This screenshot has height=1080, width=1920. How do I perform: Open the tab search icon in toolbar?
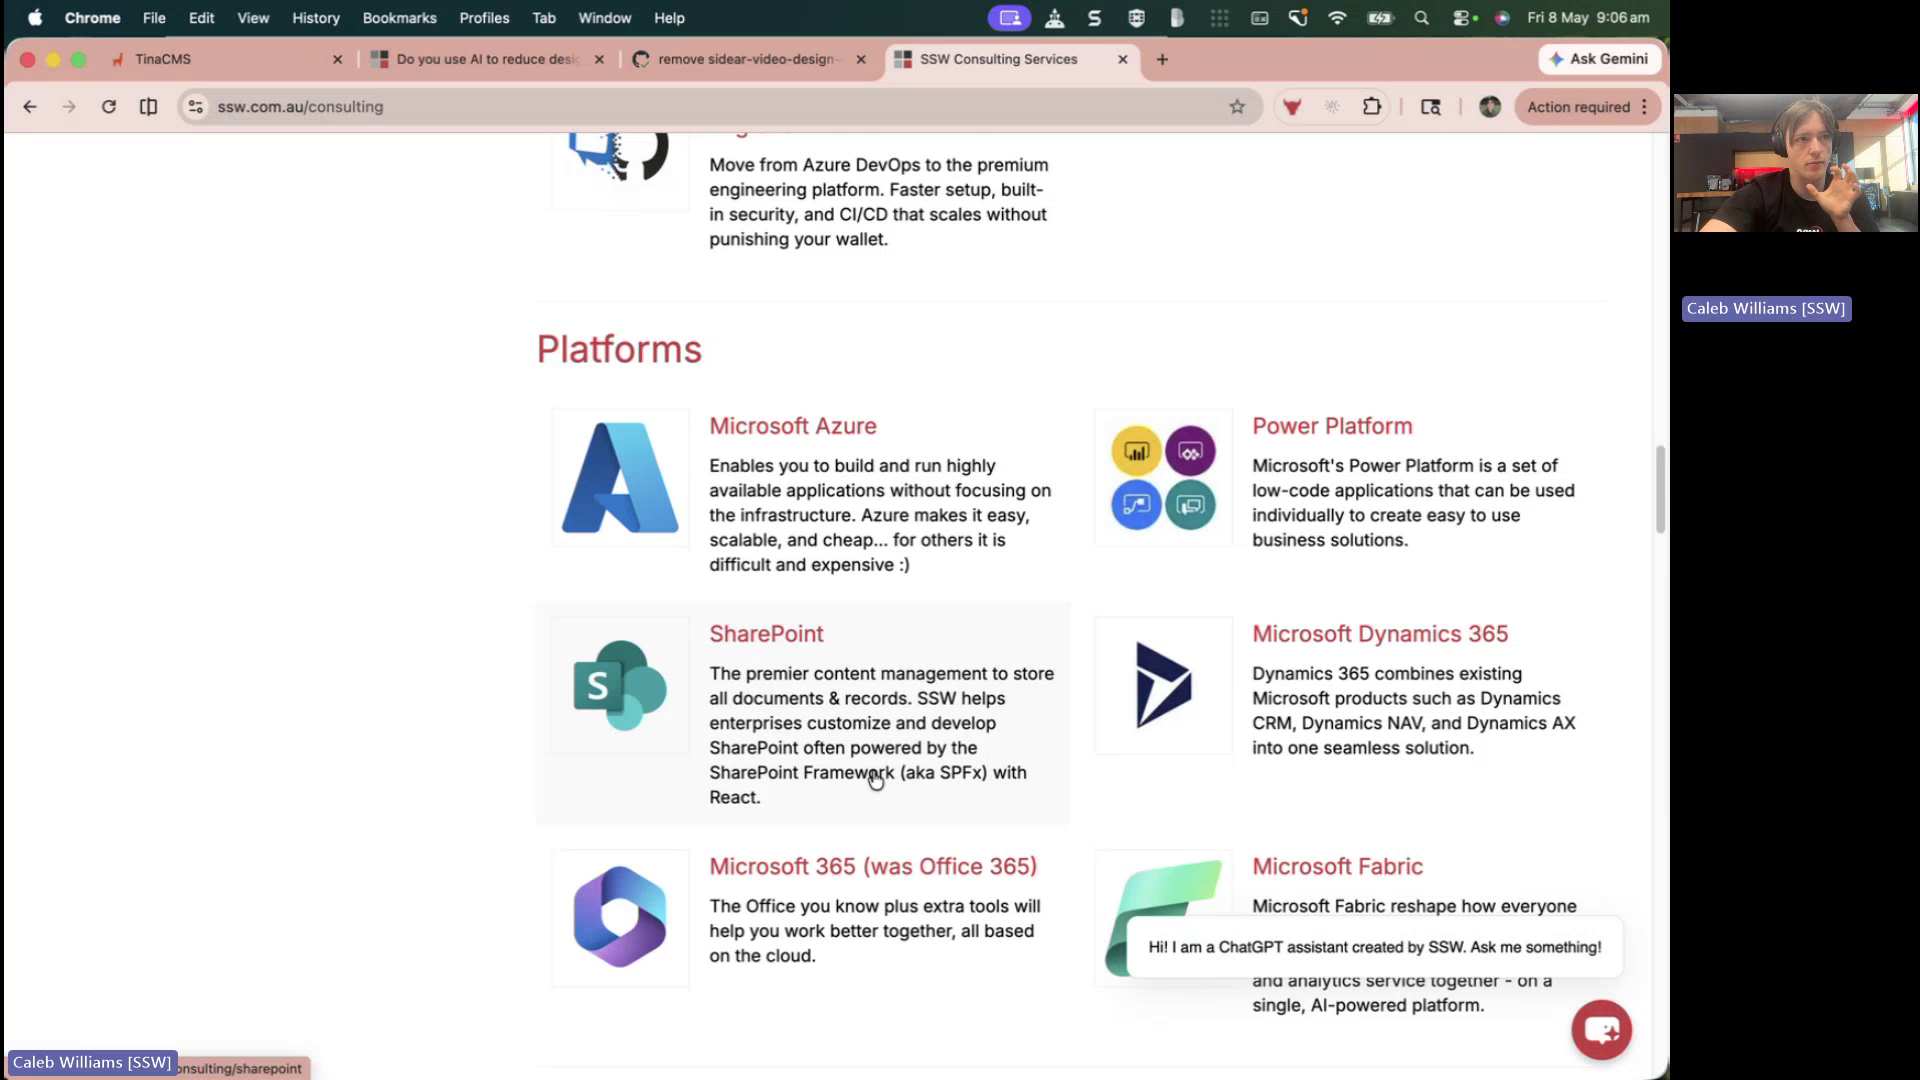(x=1431, y=107)
